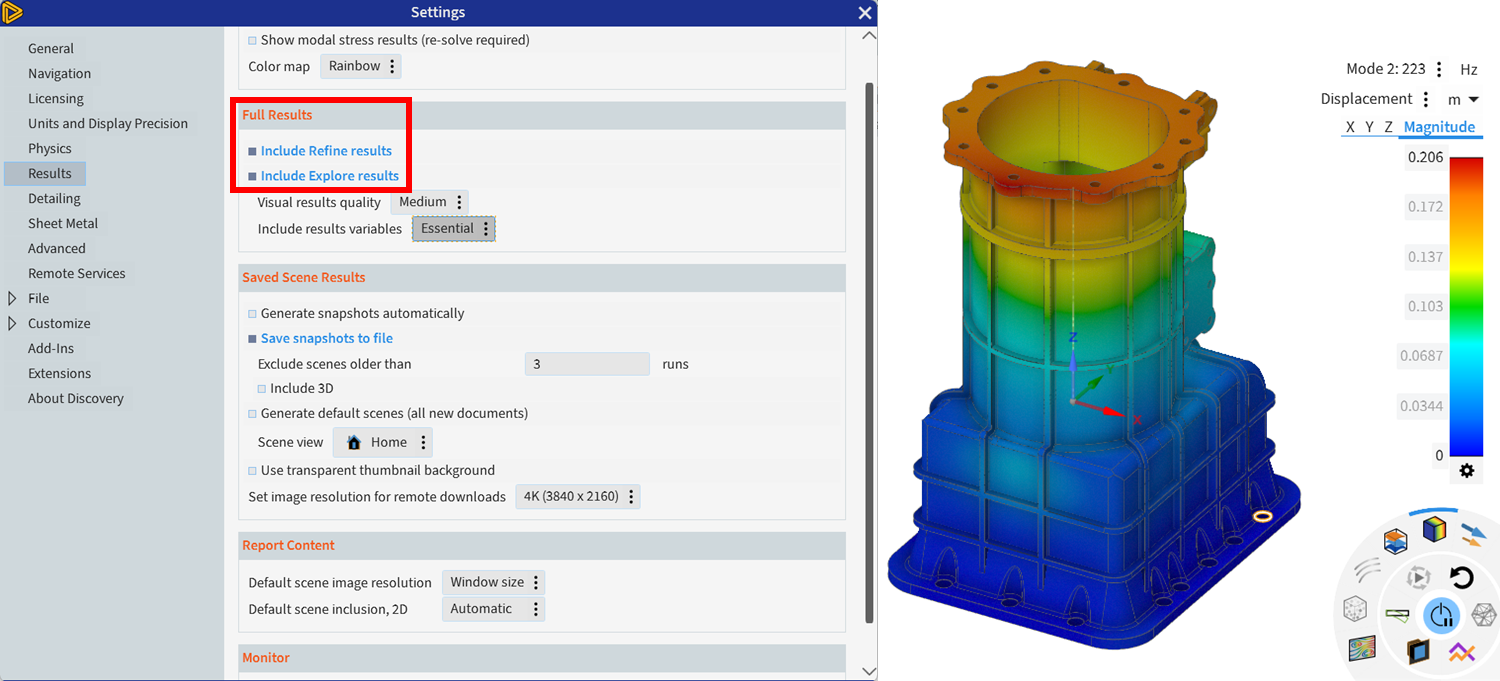Open Include results variables Essential dropdown
The image size is (1500, 681).
(x=453, y=228)
